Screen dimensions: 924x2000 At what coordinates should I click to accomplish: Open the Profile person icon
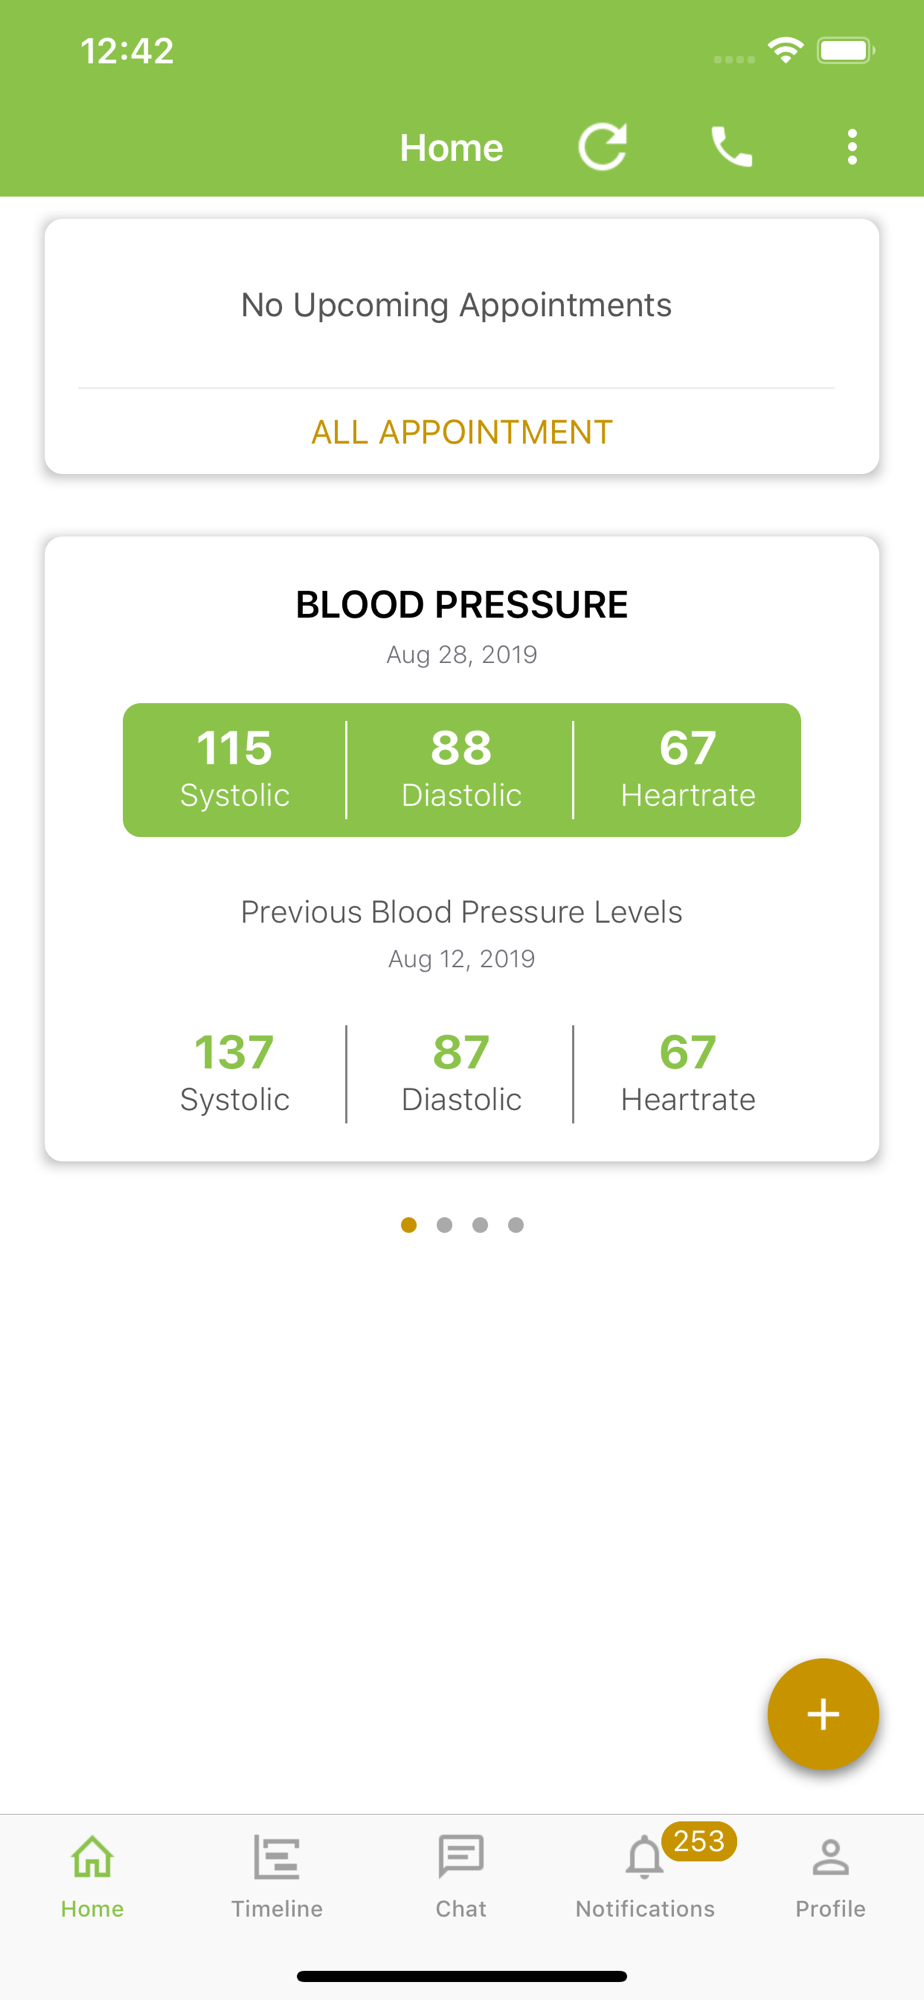click(830, 1858)
